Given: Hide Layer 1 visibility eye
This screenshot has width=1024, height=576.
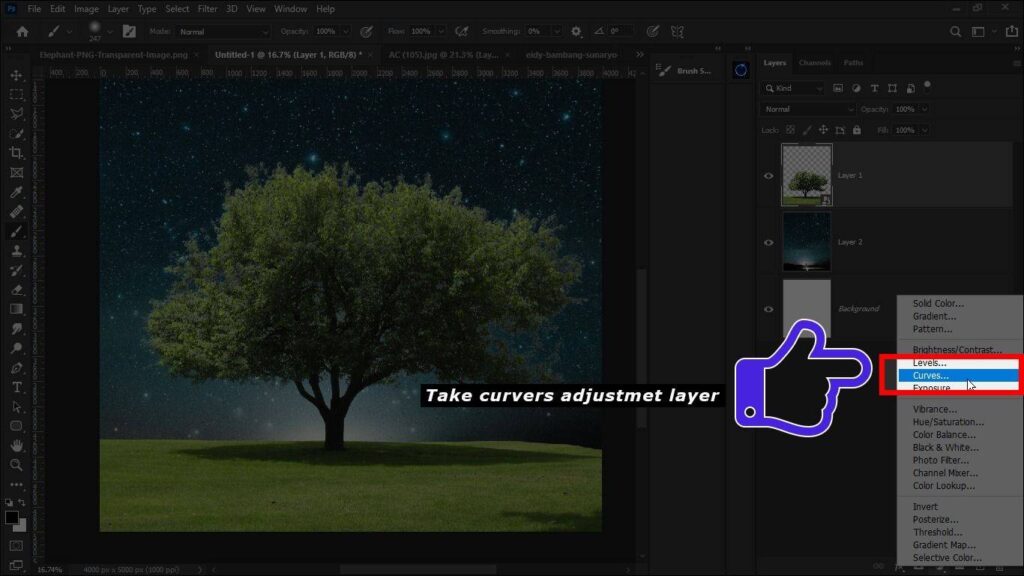Looking at the screenshot, I should click(769, 176).
